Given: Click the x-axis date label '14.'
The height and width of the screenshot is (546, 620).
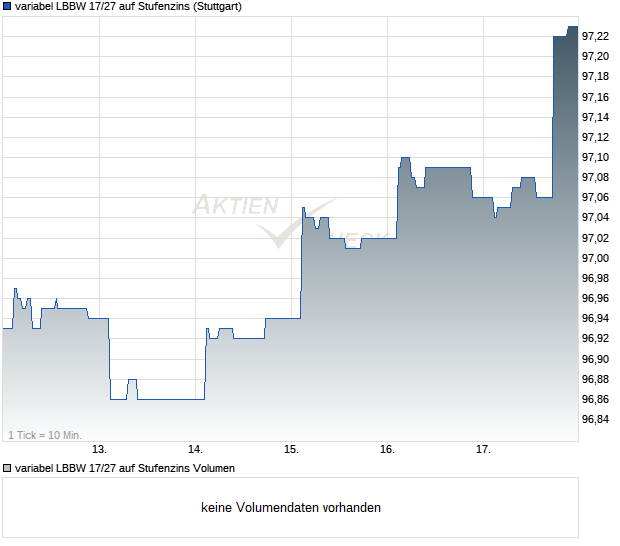Looking at the screenshot, I should click(195, 450).
